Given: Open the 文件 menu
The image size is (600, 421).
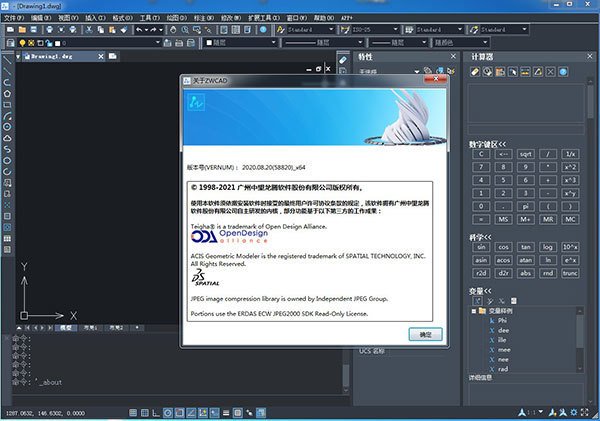Looking at the screenshot, I should 14,18.
